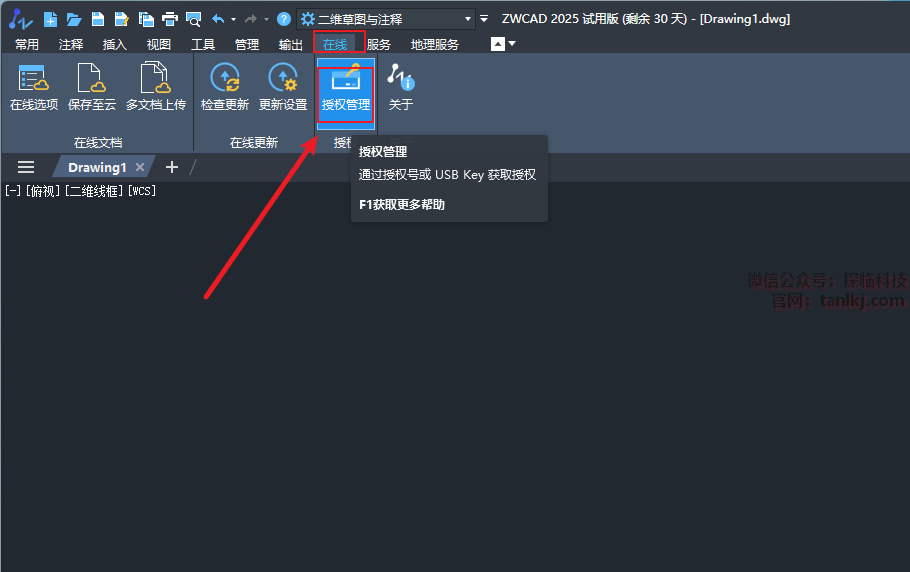The height and width of the screenshot is (572, 910).
Task: Open the ribbon display options dropdown arrow
Action: pyautogui.click(x=512, y=44)
